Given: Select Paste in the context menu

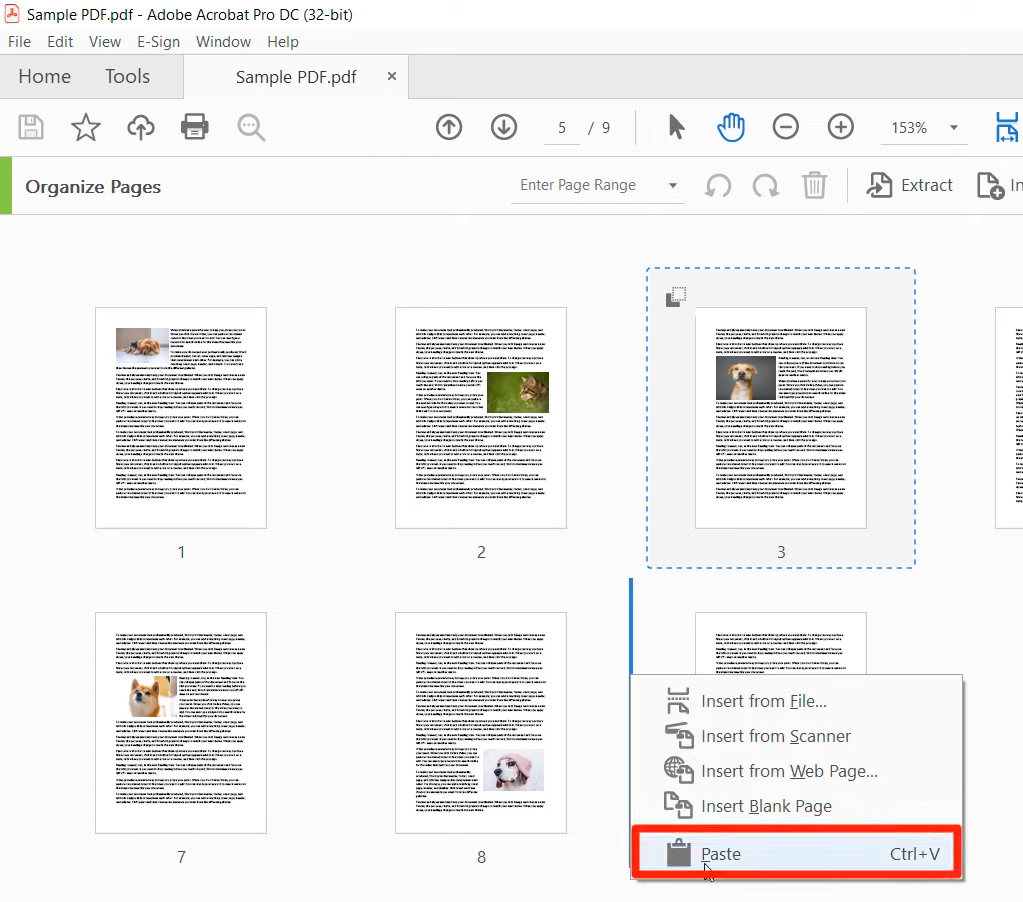Looking at the screenshot, I should pyautogui.click(x=796, y=854).
